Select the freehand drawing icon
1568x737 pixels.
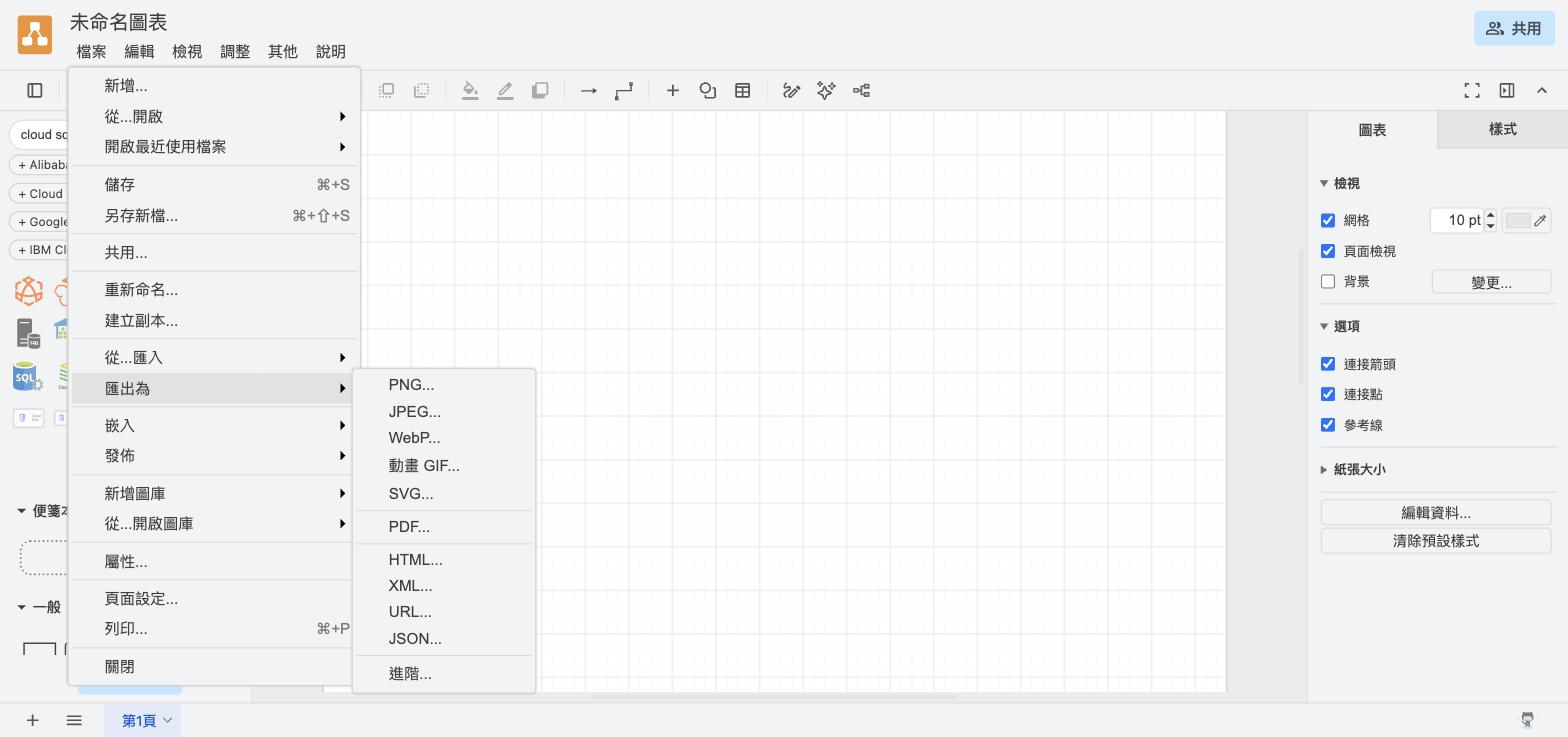791,91
